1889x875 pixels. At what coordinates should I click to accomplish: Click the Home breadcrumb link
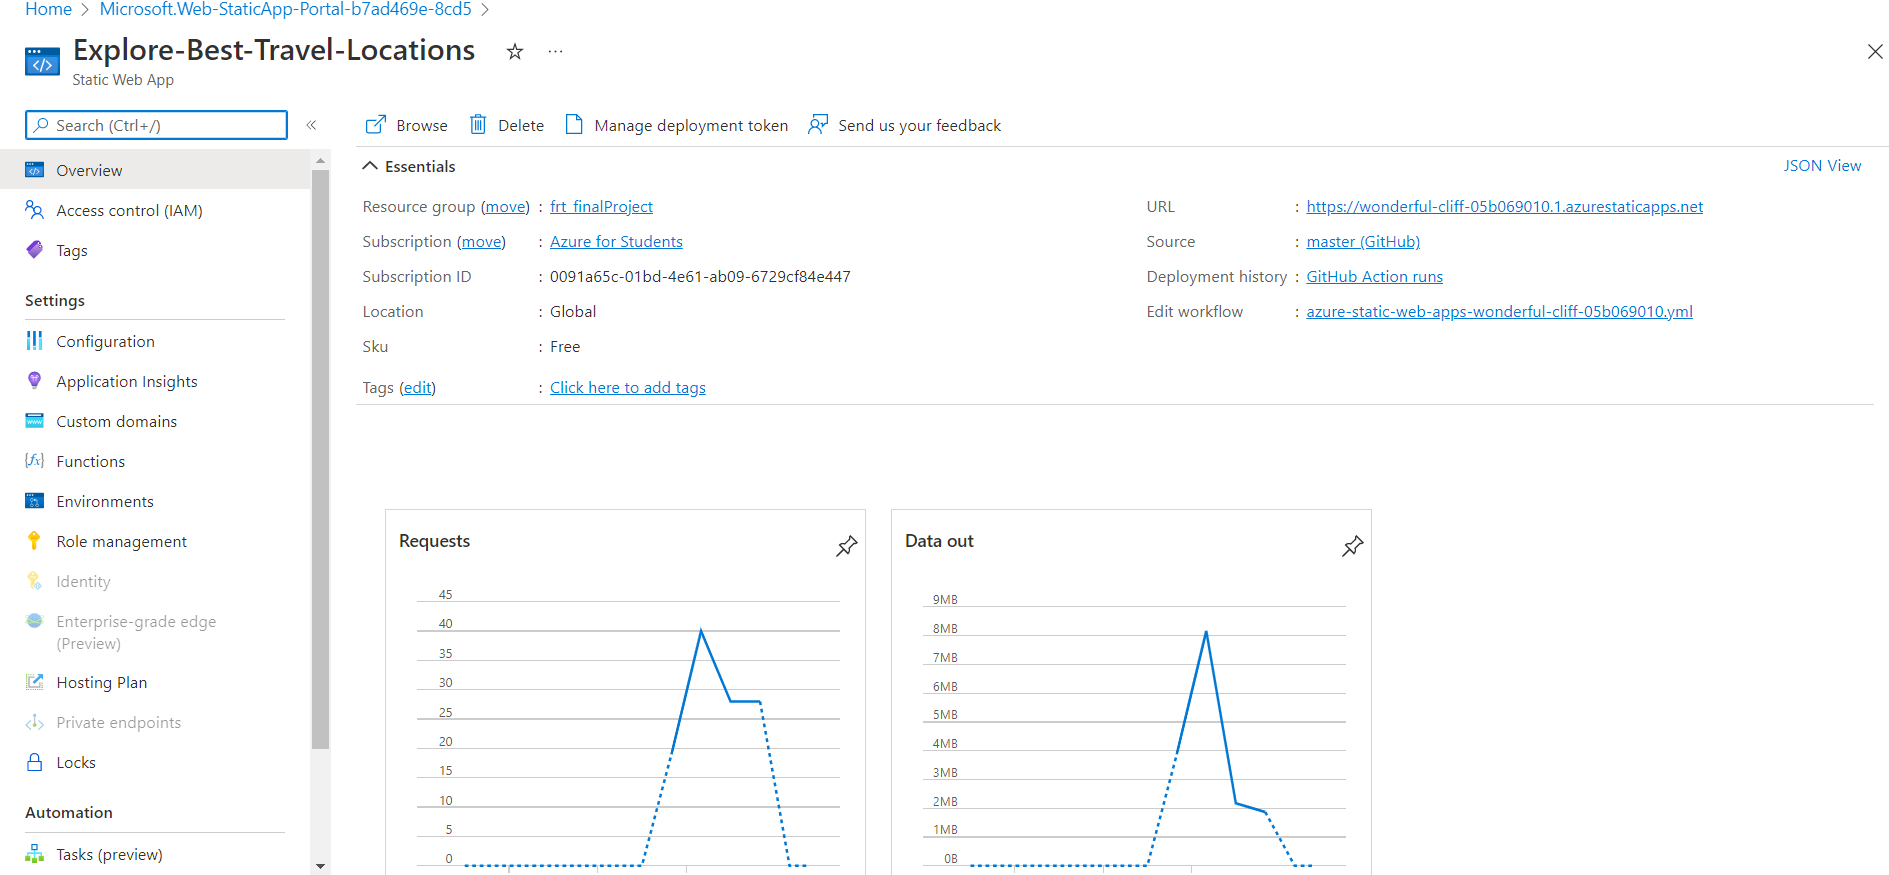(48, 9)
